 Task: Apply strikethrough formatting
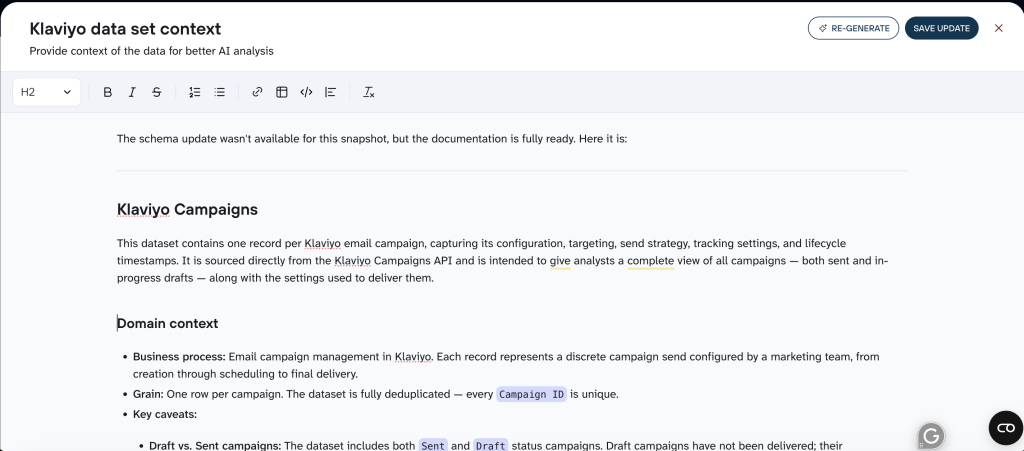pos(157,92)
